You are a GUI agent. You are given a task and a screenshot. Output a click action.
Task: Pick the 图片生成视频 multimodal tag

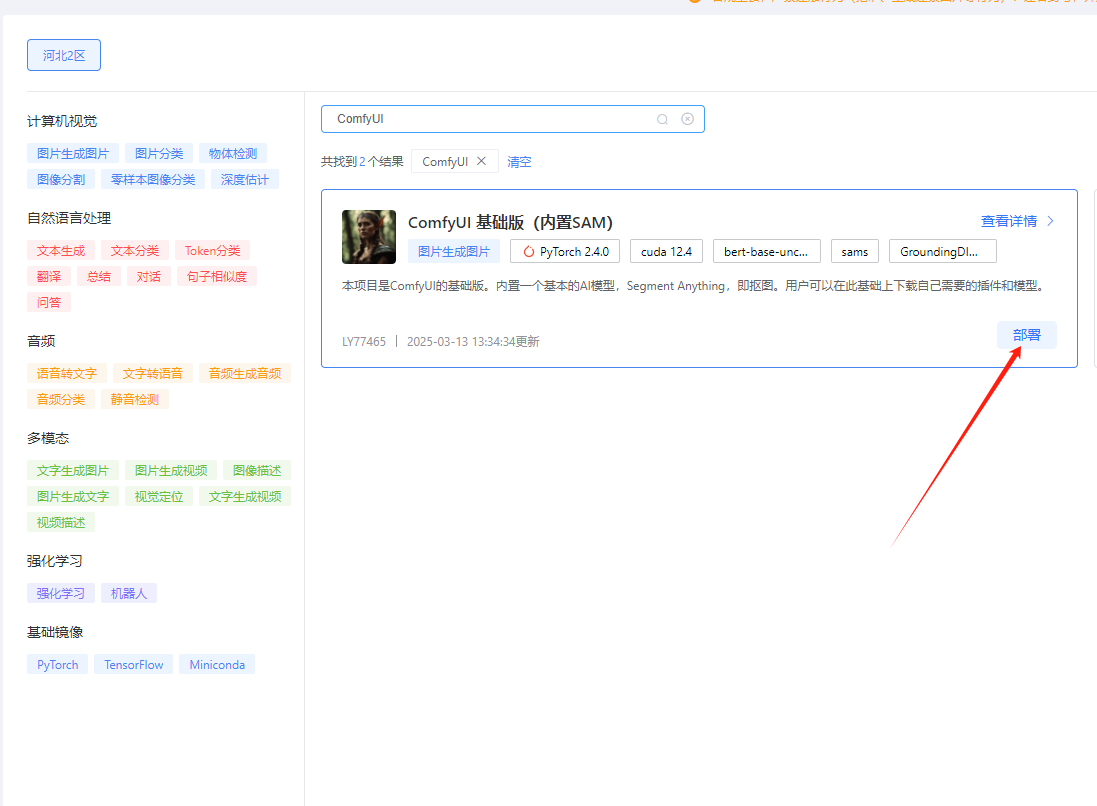point(171,470)
